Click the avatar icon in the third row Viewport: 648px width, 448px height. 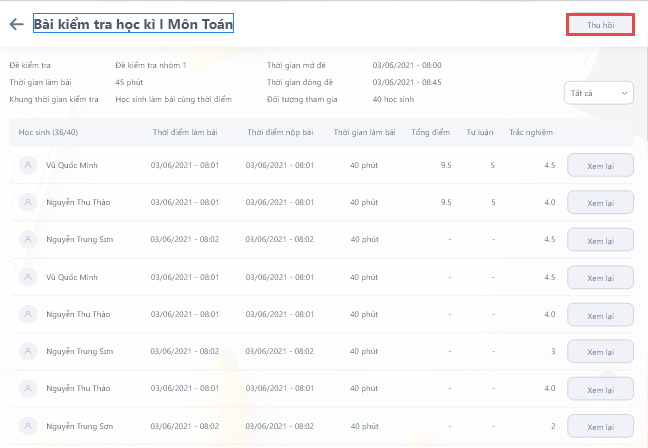[29, 240]
